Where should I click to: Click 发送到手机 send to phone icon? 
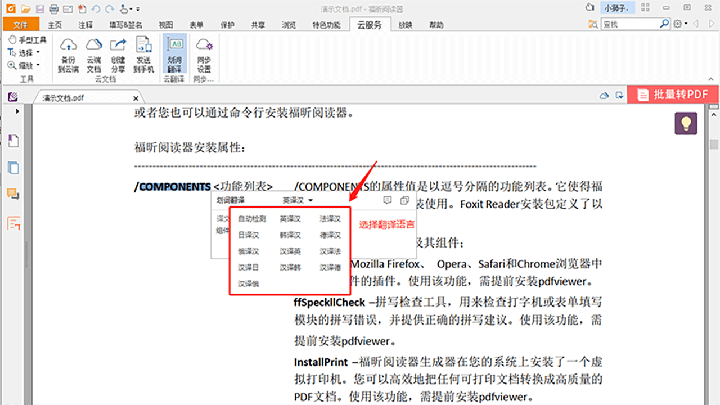143,55
